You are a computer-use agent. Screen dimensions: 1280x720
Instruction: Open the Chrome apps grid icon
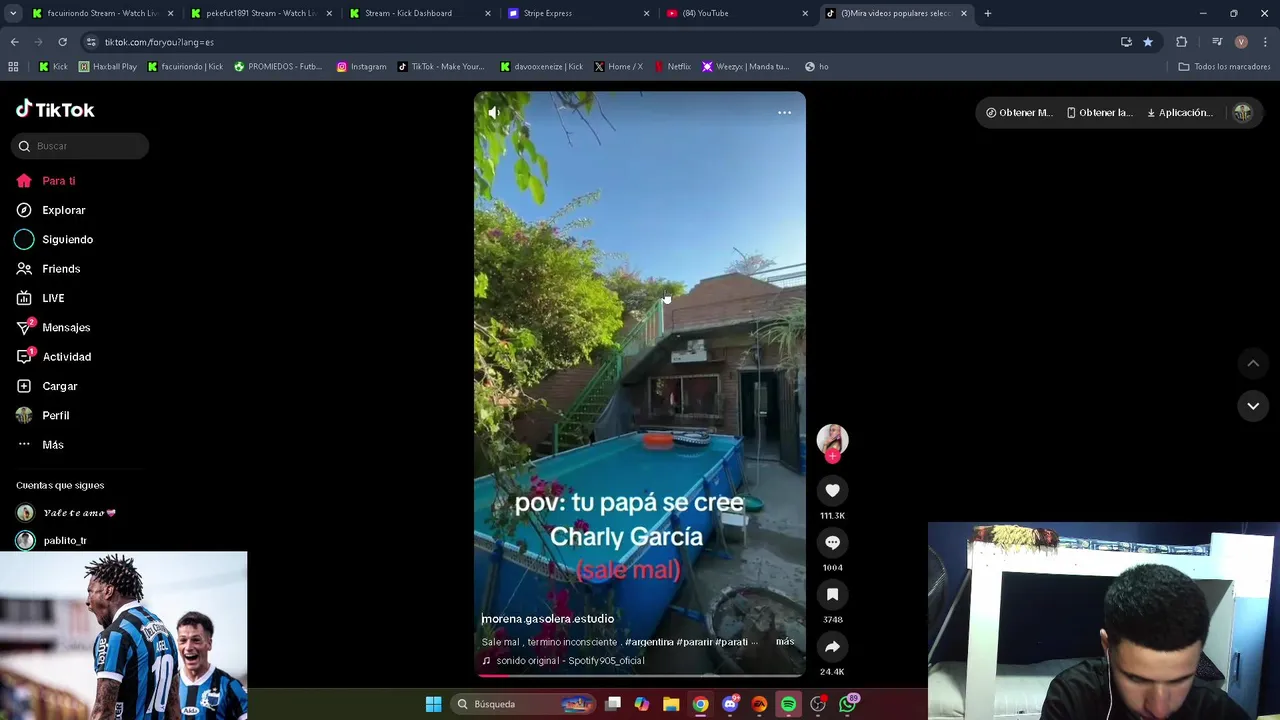(13, 67)
